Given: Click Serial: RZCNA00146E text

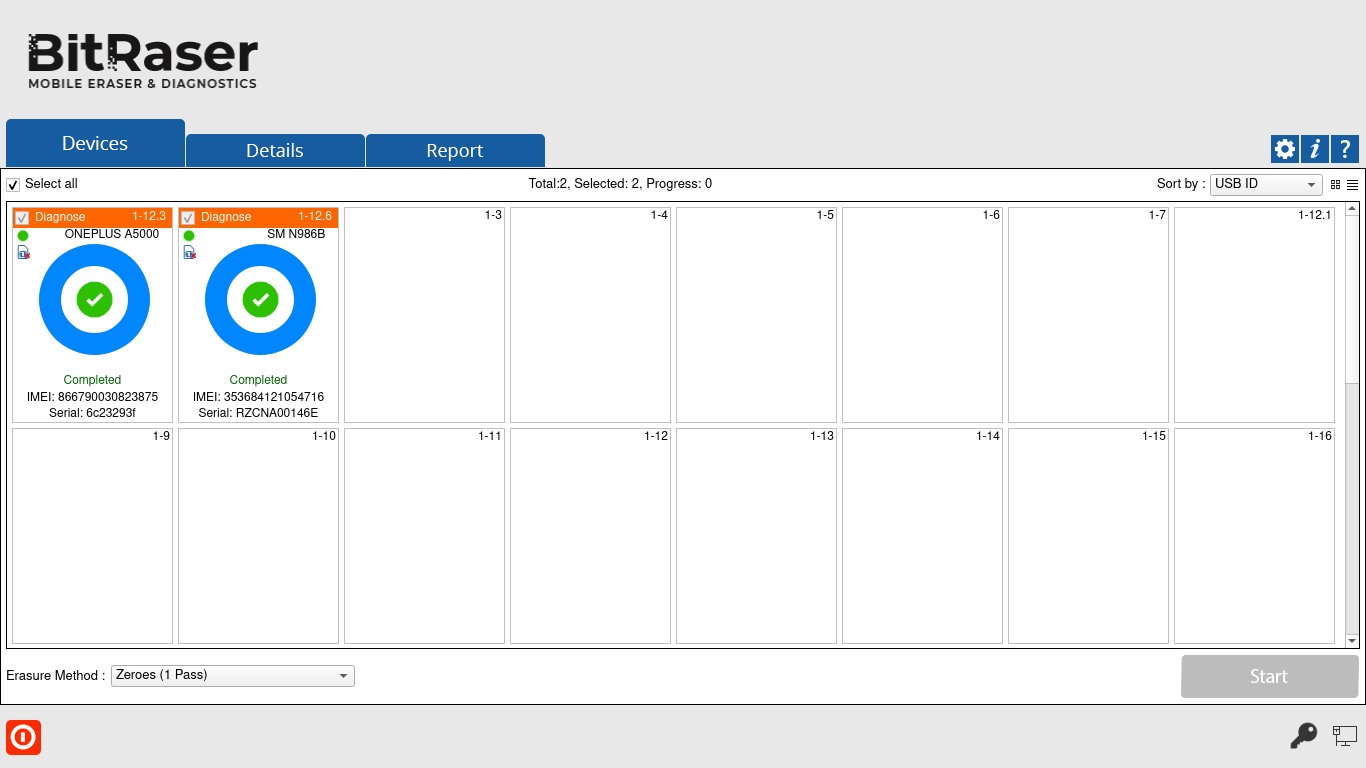Looking at the screenshot, I should (x=258, y=413).
